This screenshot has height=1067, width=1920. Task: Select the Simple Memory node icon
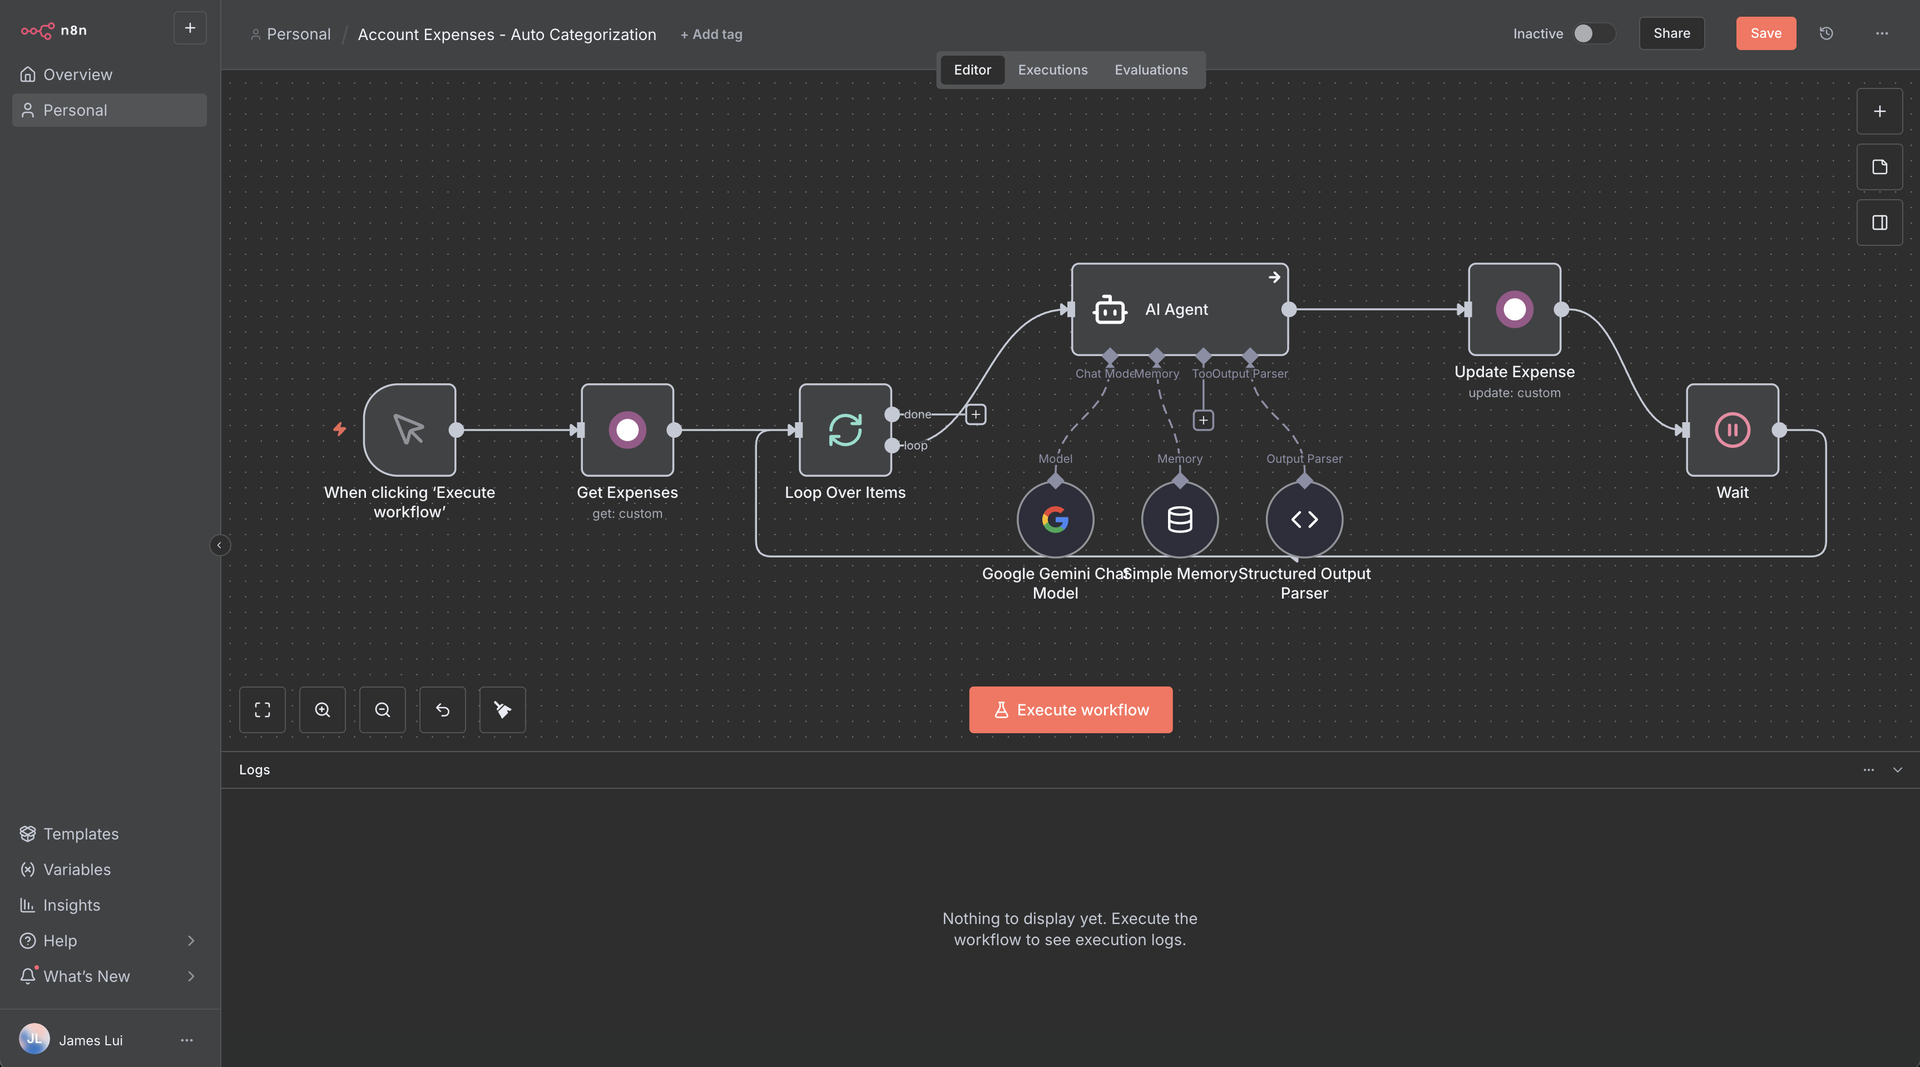pyautogui.click(x=1180, y=520)
